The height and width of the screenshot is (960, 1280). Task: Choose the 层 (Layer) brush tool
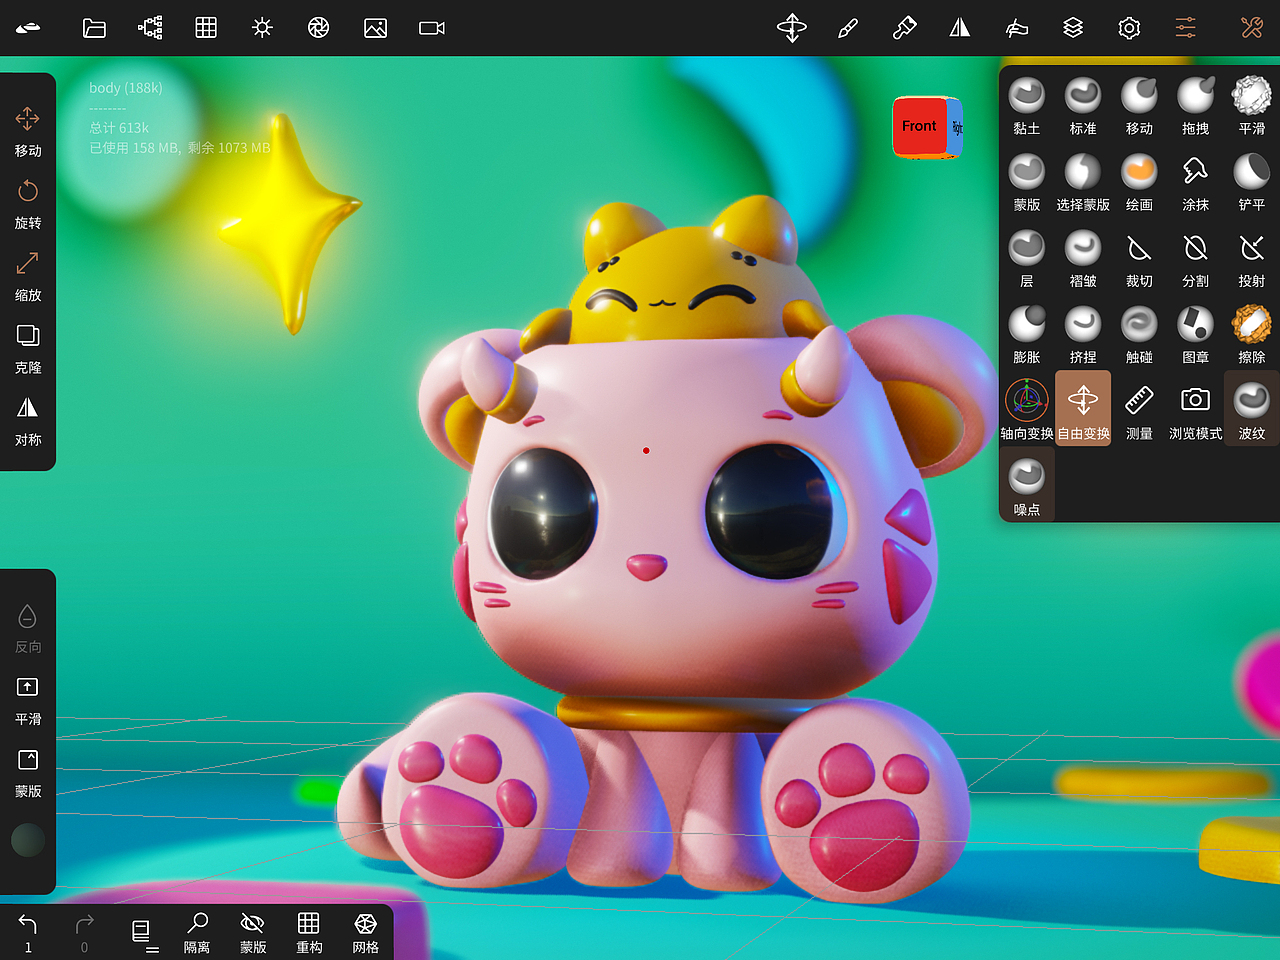[1027, 258]
